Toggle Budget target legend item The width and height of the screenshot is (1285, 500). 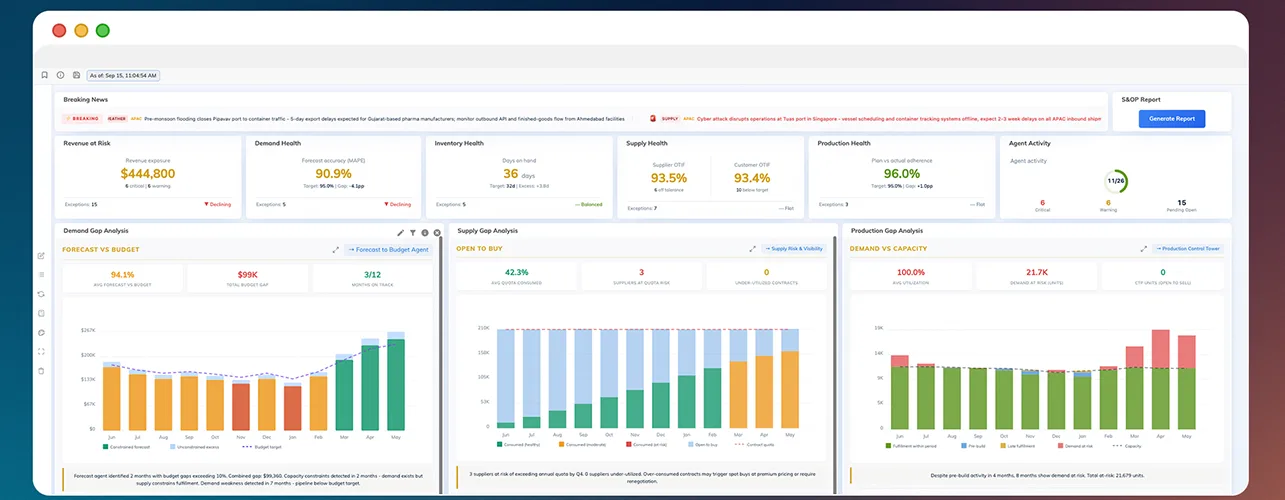[264, 447]
